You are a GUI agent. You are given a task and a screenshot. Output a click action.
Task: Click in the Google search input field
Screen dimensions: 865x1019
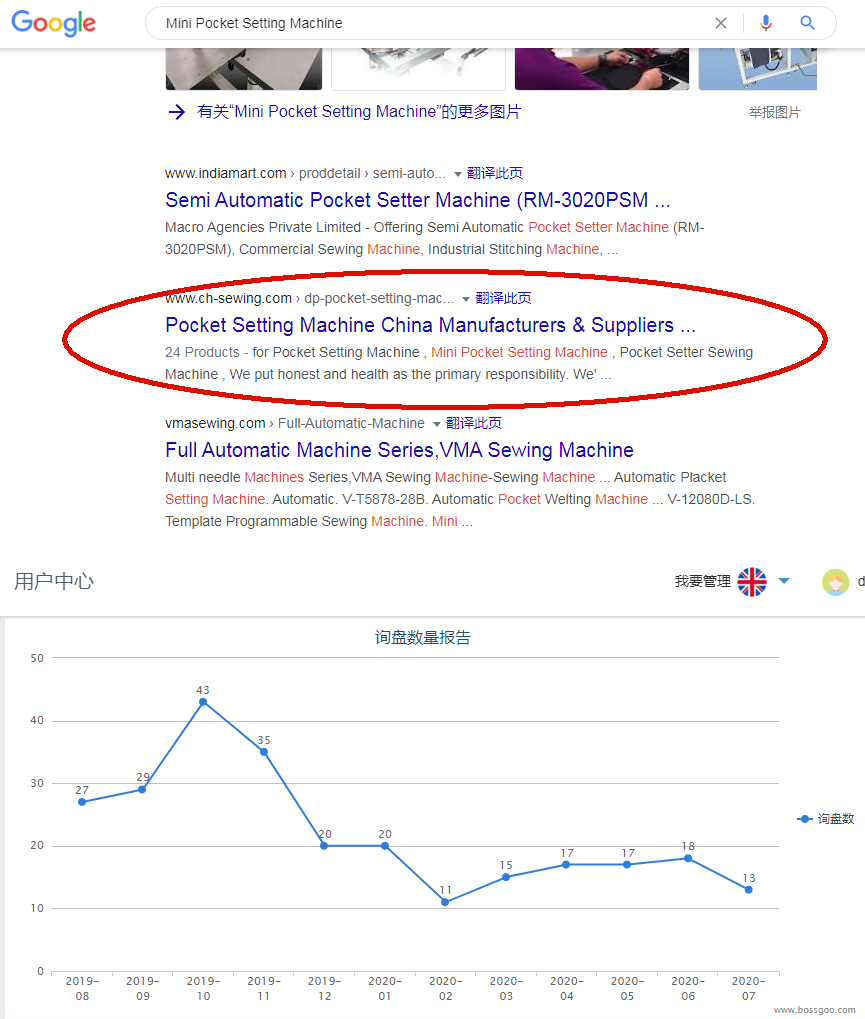click(x=430, y=23)
